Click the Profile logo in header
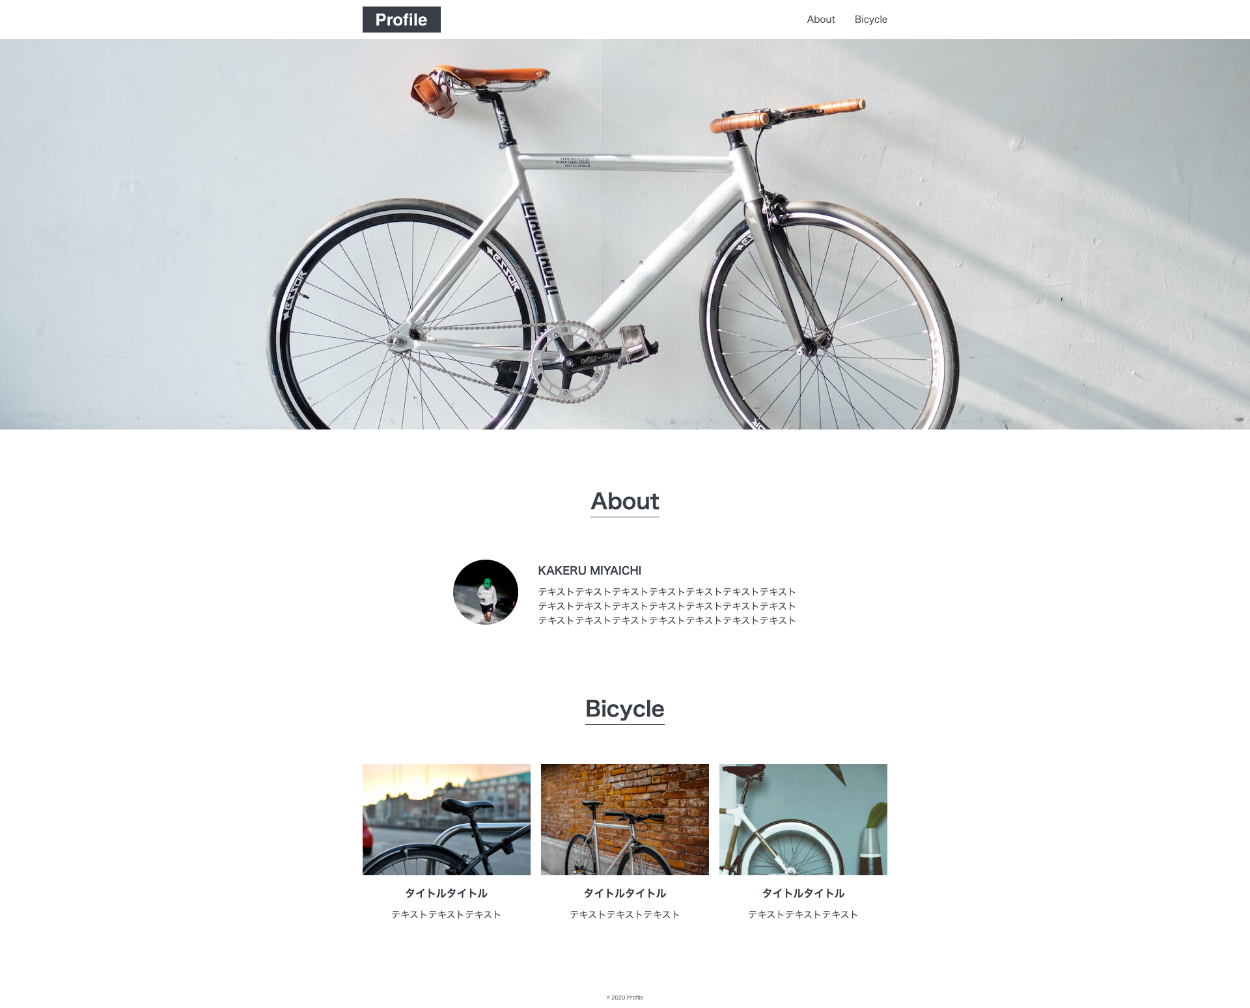The width and height of the screenshot is (1250, 1008). coord(401,19)
